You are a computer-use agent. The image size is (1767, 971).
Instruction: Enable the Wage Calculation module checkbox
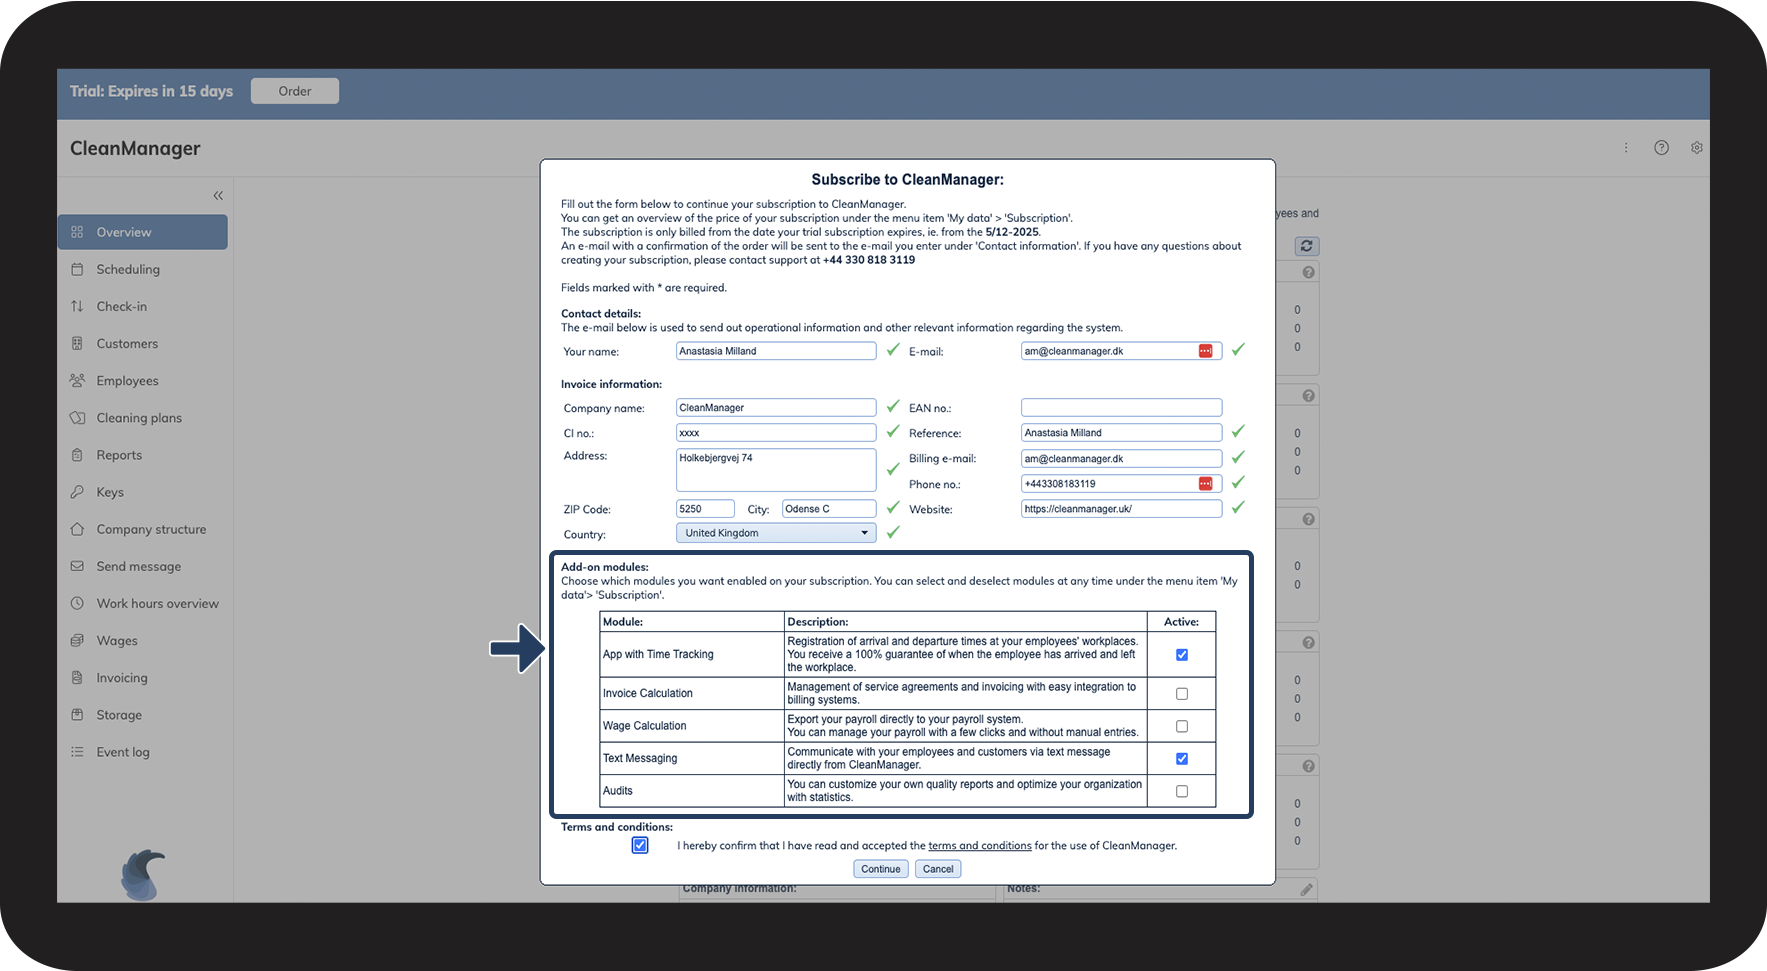[x=1182, y=726]
